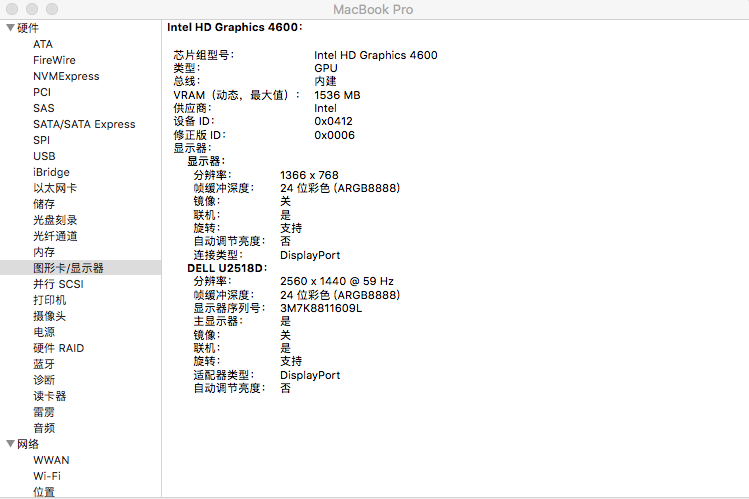Click the DELL U2518D heading

[227, 268]
